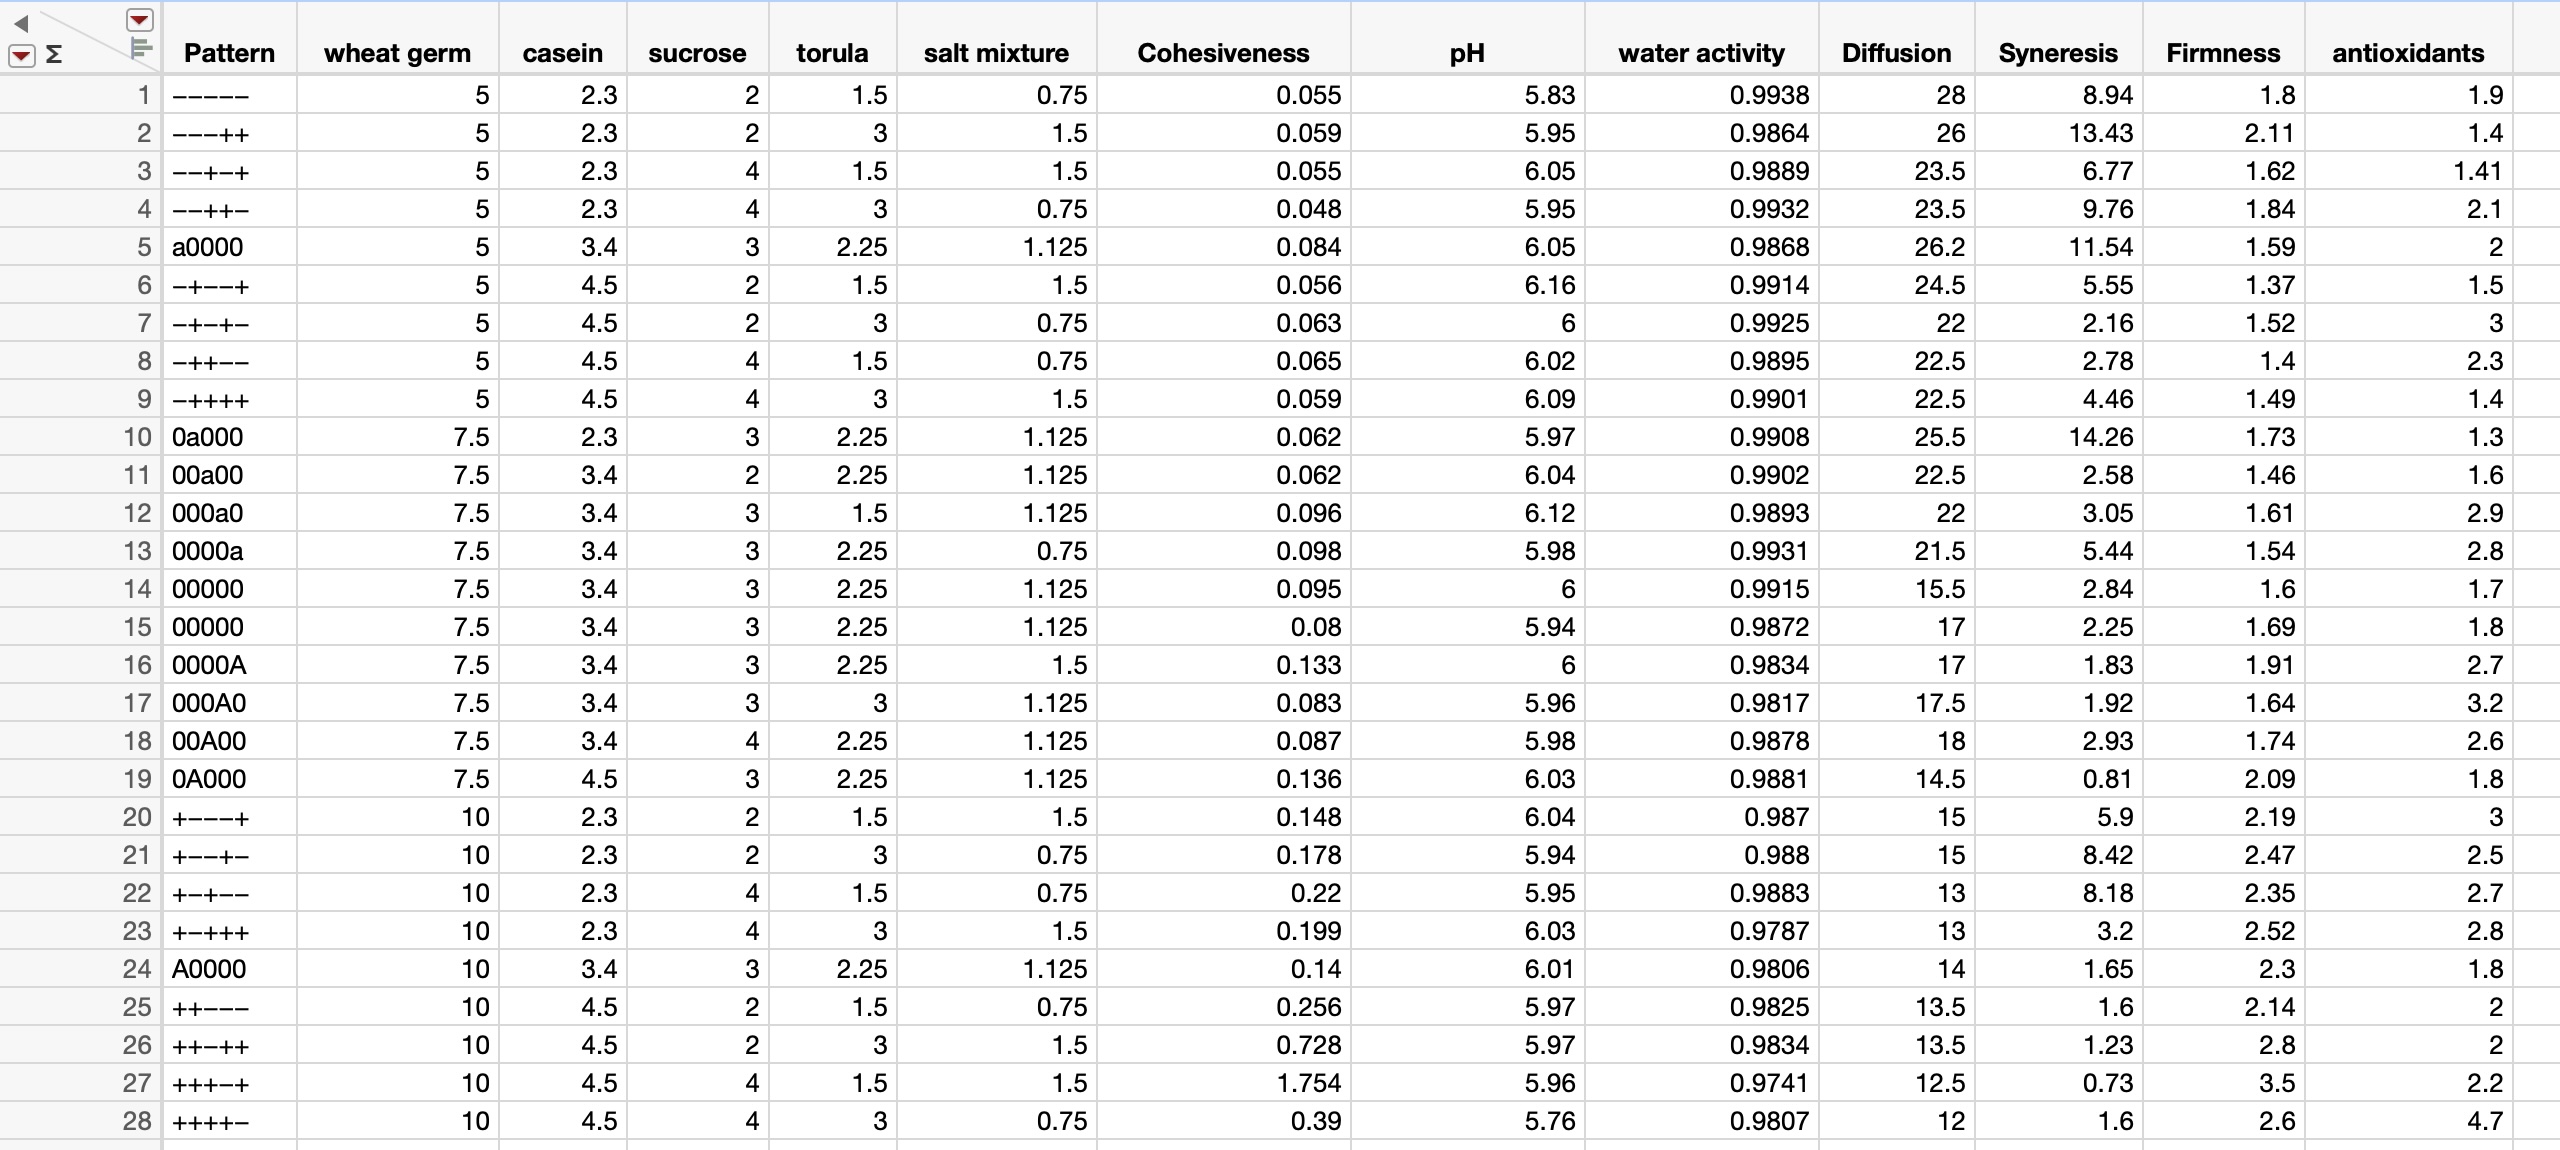The width and height of the screenshot is (2560, 1150).
Task: Click the Pattern cell reading a0000
Action: pos(208,247)
